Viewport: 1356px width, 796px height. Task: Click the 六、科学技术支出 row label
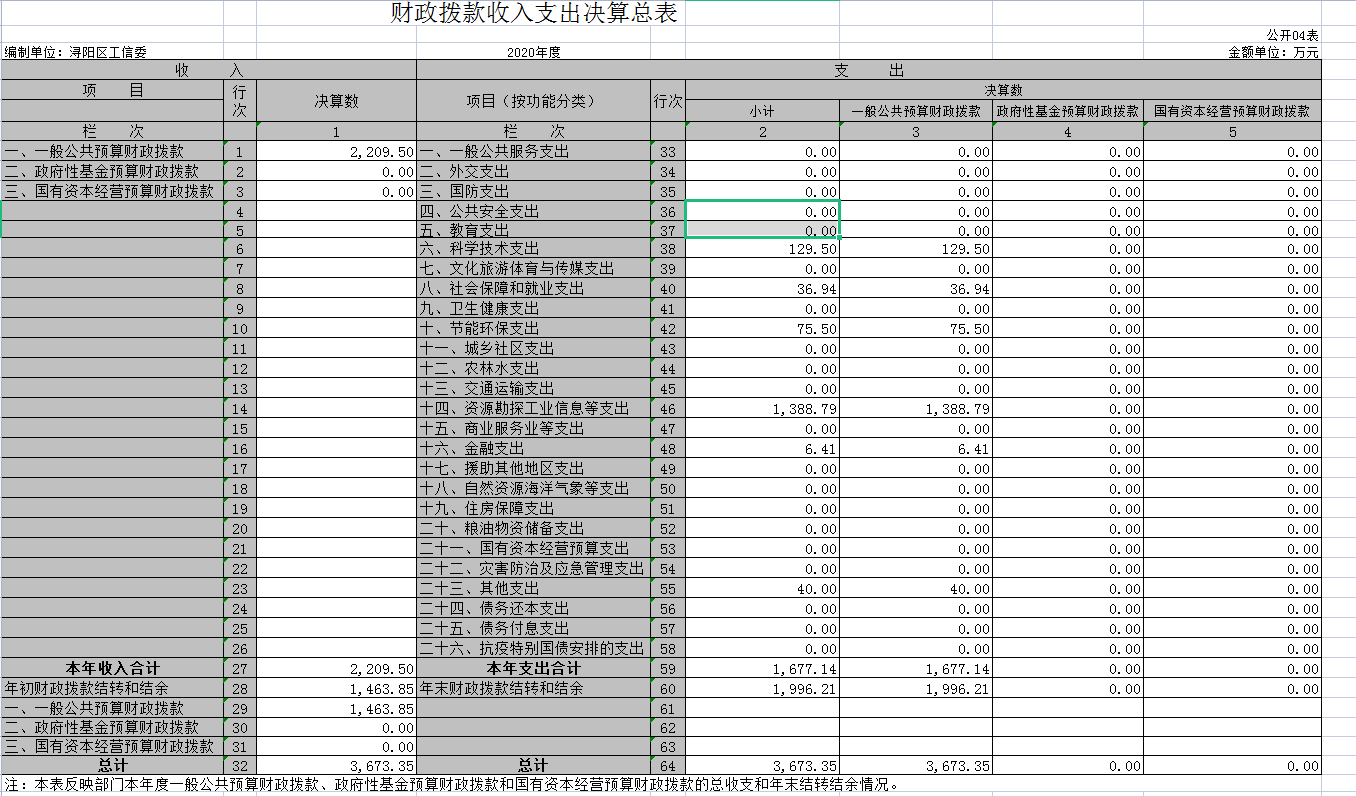(x=479, y=249)
